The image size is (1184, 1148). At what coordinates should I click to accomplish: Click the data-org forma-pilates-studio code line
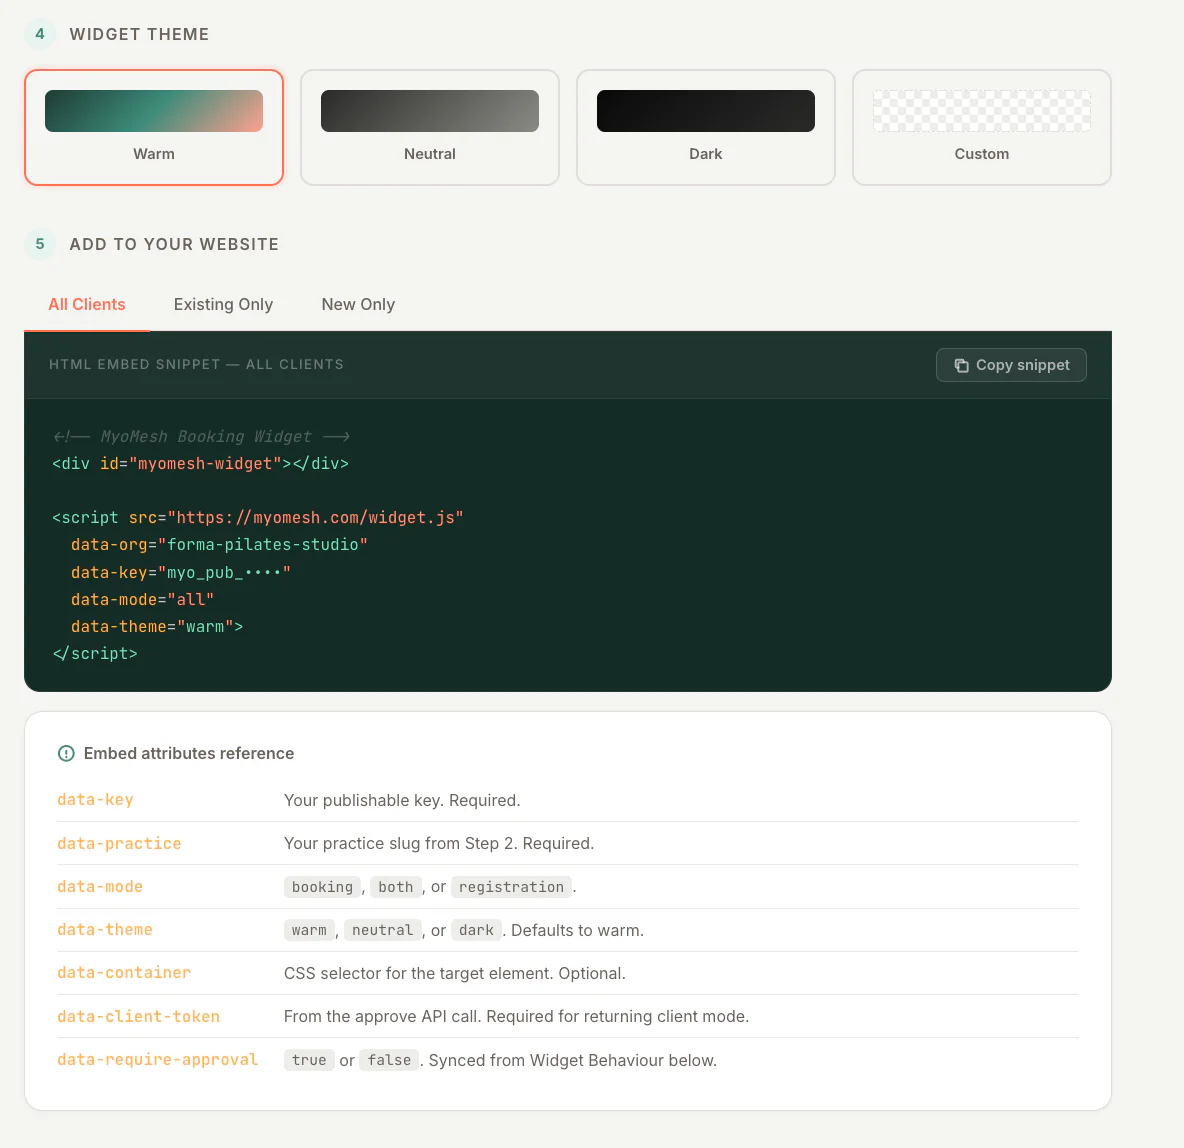click(219, 545)
